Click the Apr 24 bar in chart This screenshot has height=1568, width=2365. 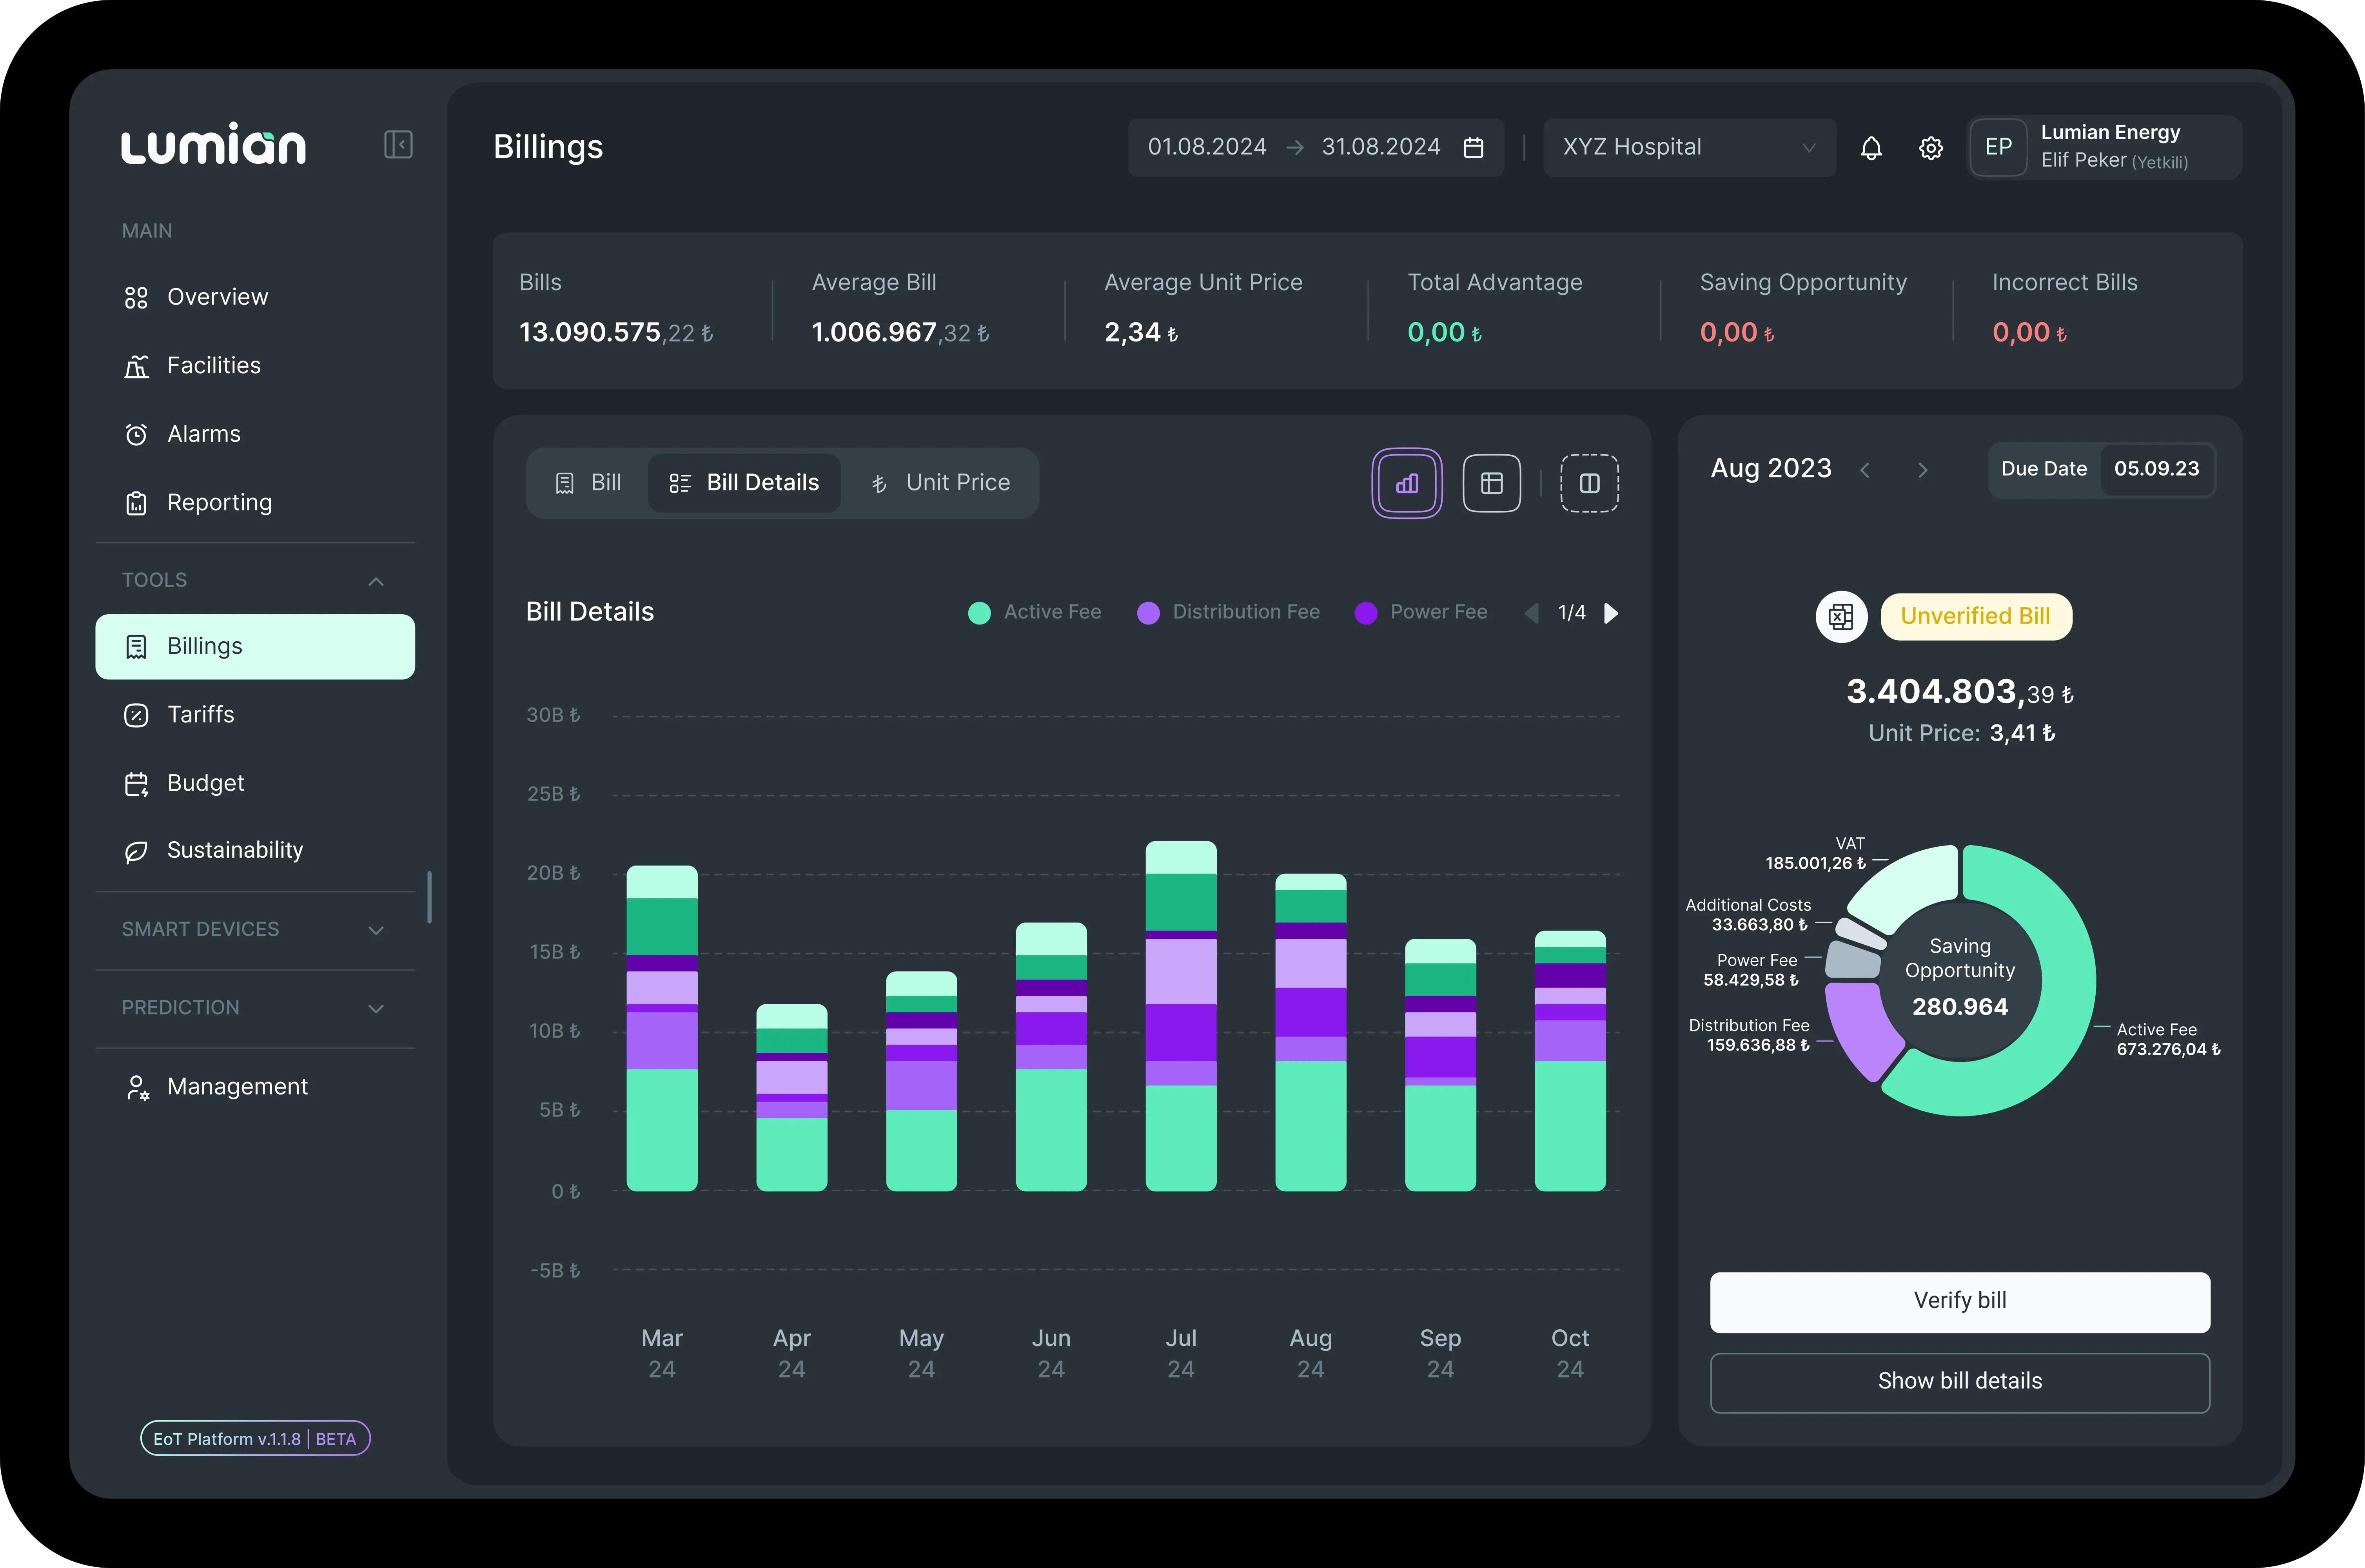pyautogui.click(x=791, y=1098)
